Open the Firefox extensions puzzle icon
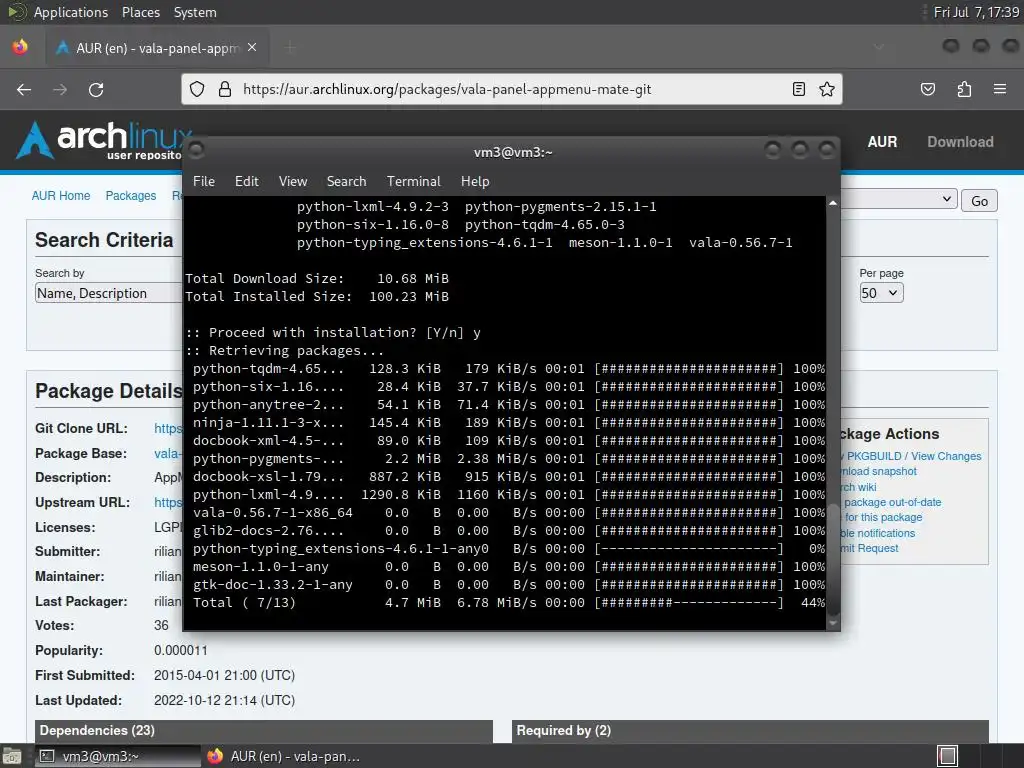The image size is (1024, 768). 964,89
